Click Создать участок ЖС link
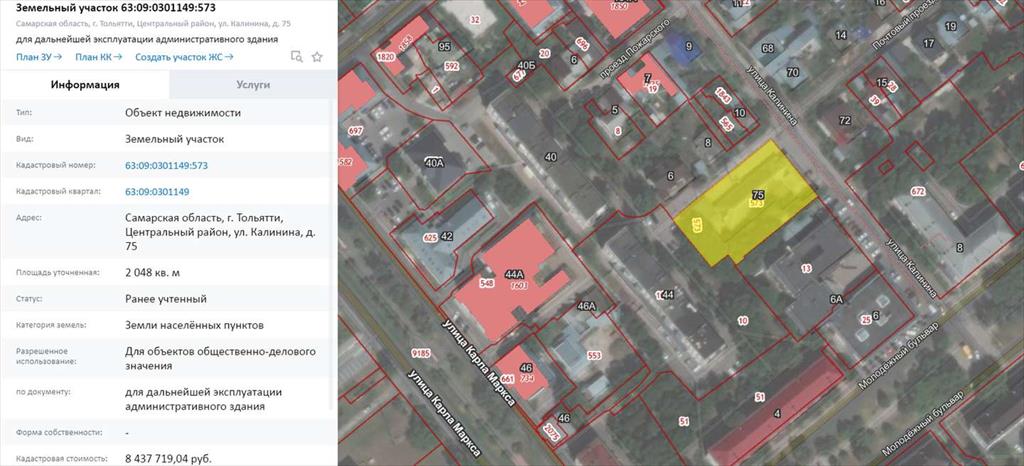This screenshot has width=1024, height=466. point(184,57)
